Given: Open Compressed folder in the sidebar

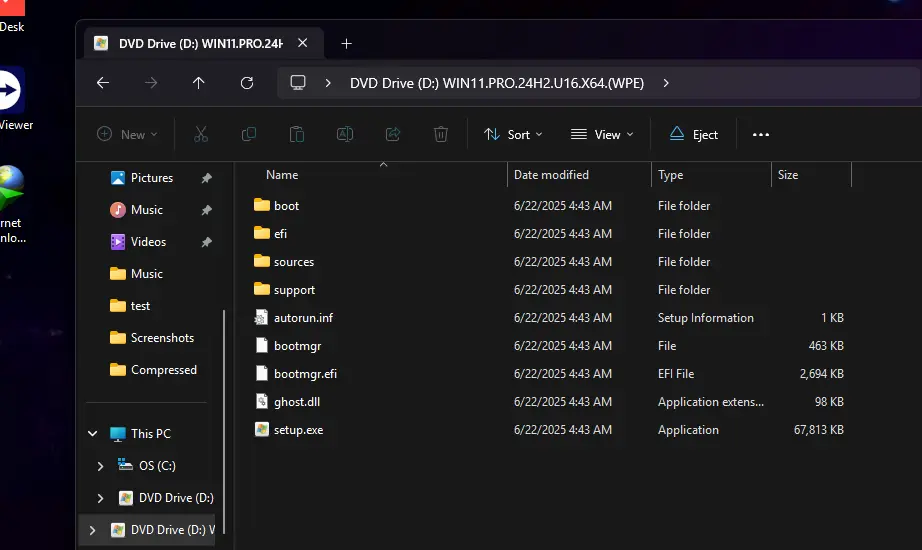Looking at the screenshot, I should [x=163, y=370].
